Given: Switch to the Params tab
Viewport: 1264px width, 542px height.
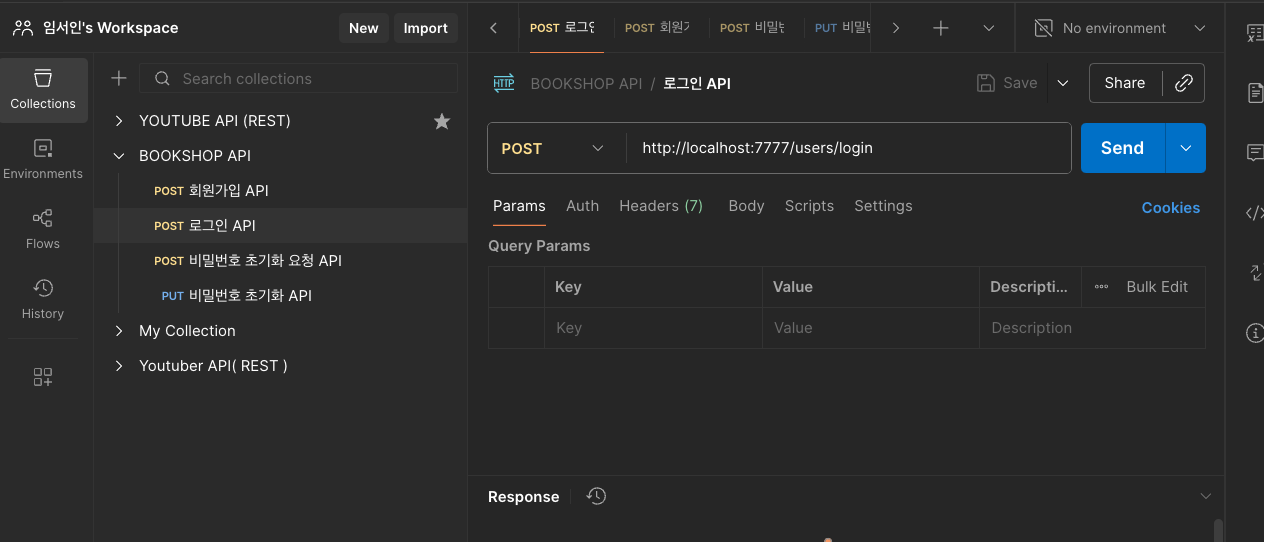Looking at the screenshot, I should click(519, 206).
